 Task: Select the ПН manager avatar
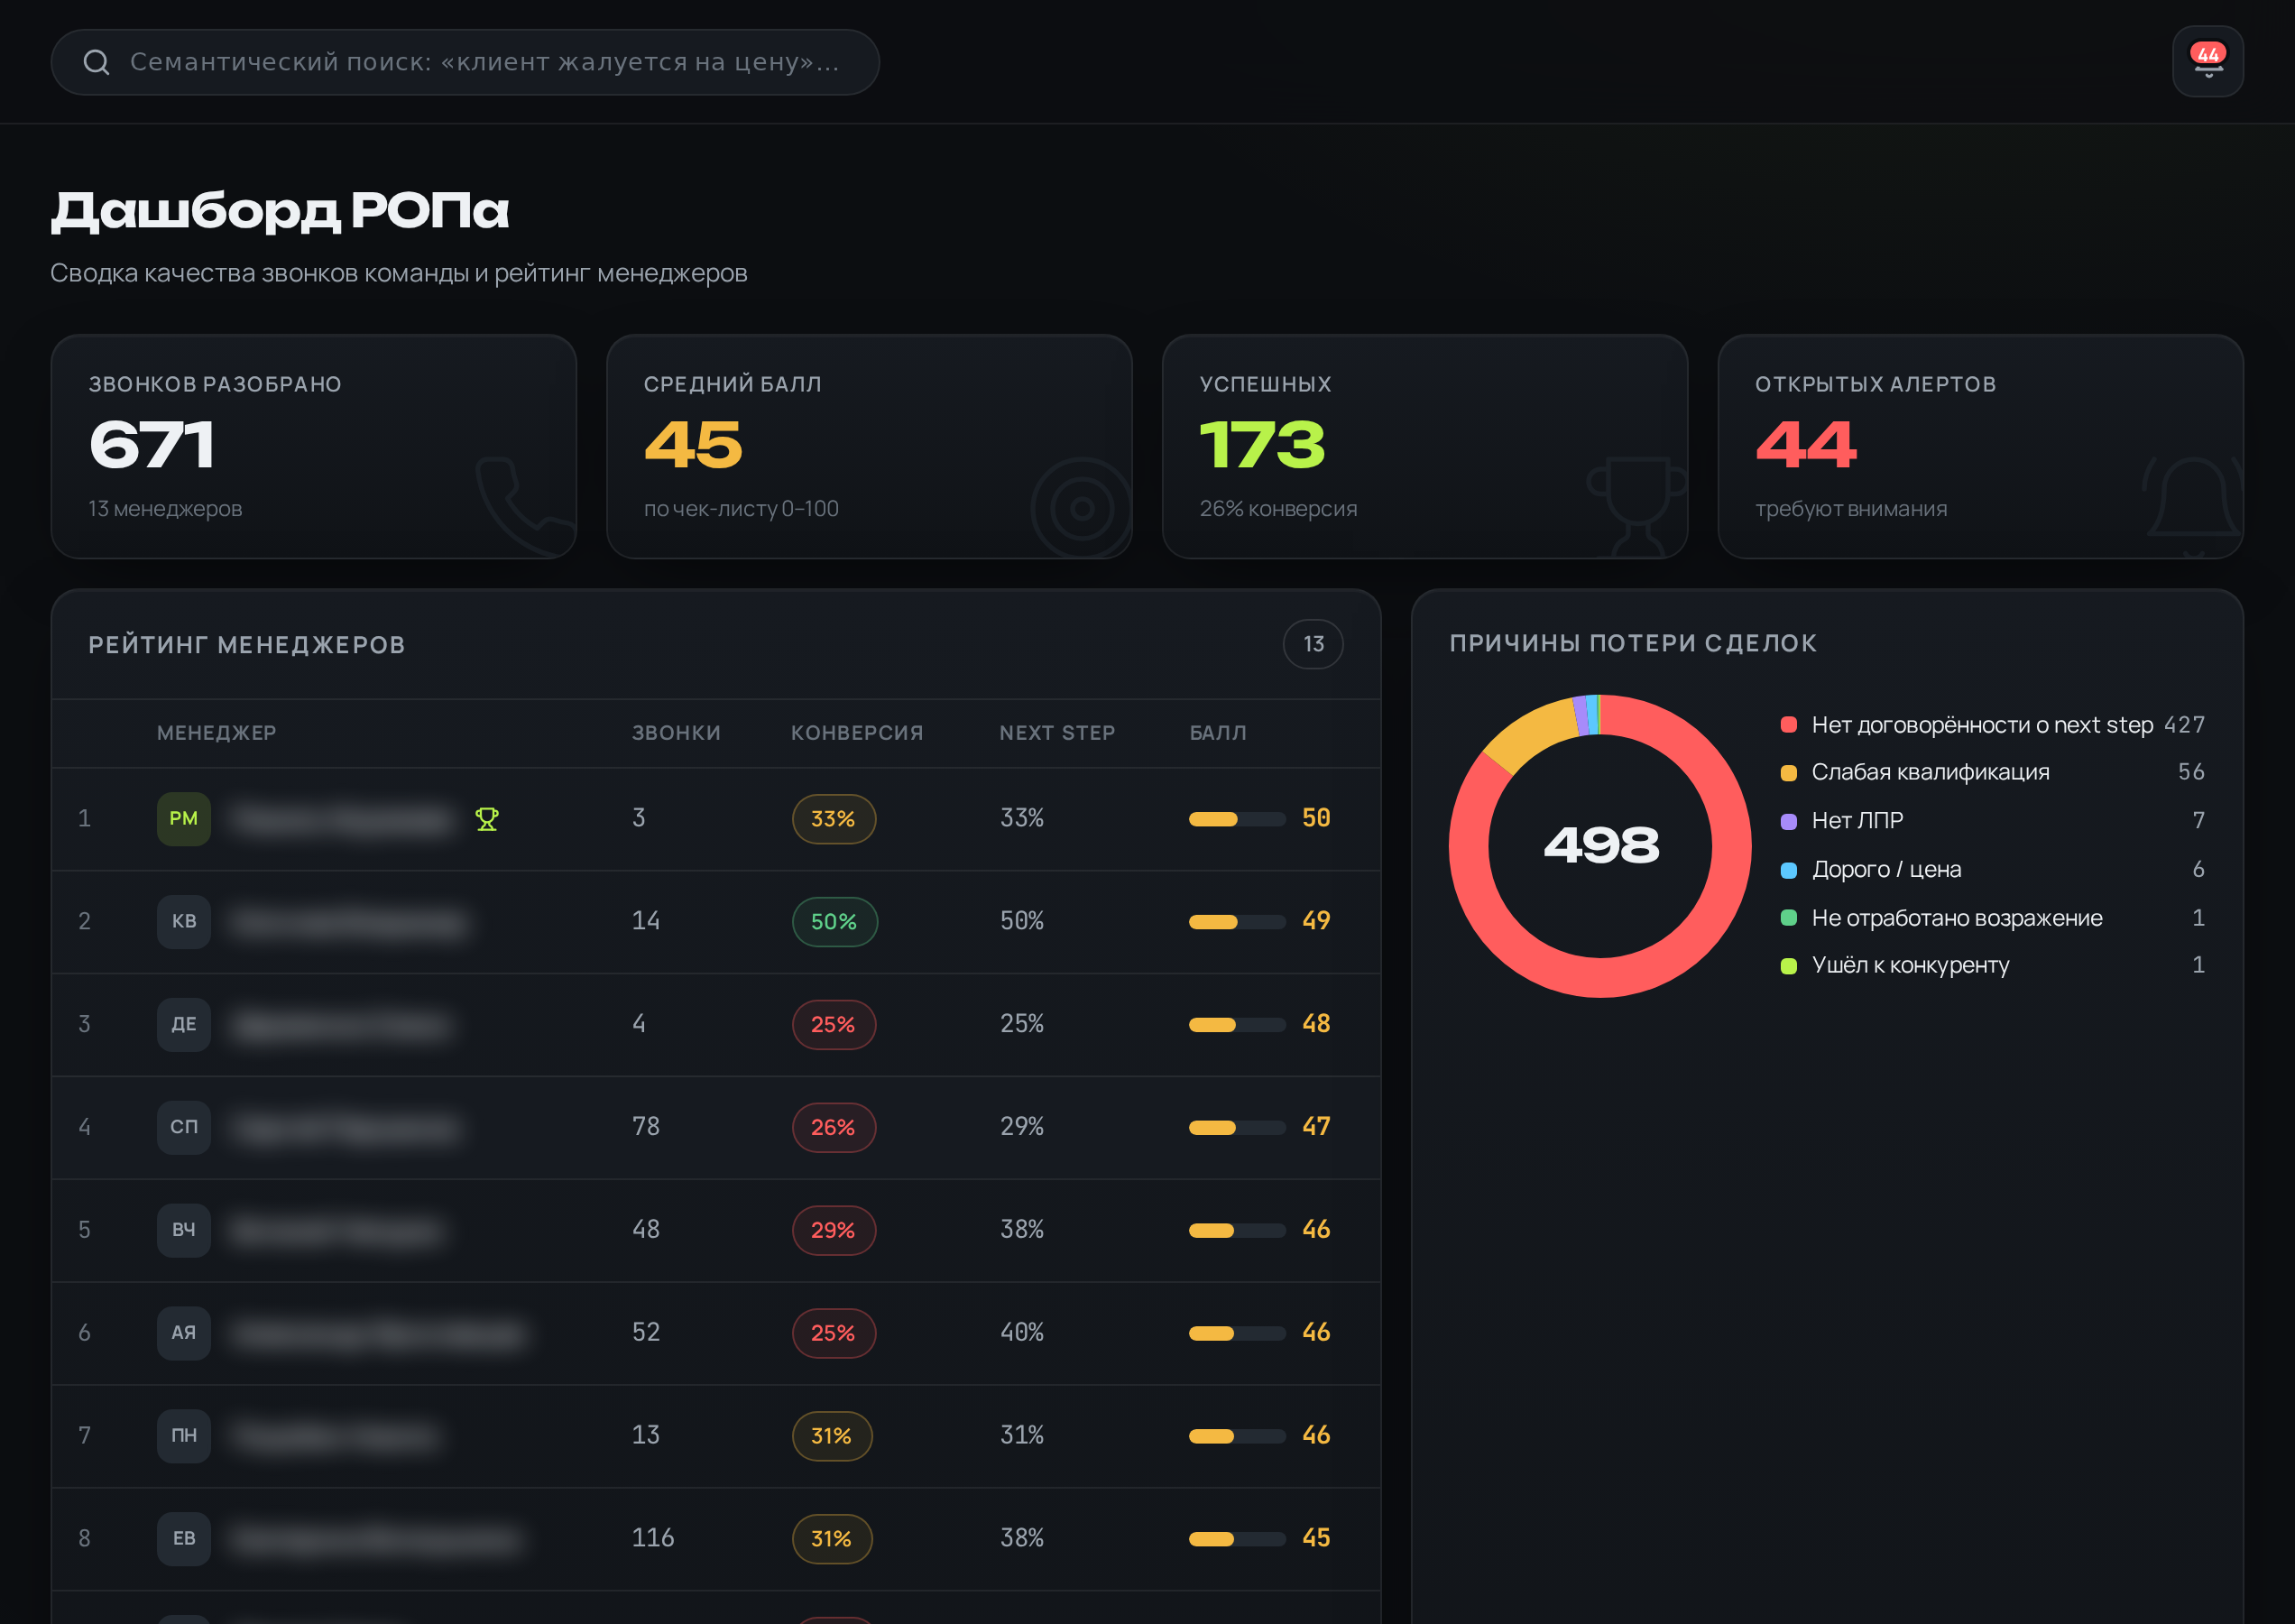tap(184, 1436)
